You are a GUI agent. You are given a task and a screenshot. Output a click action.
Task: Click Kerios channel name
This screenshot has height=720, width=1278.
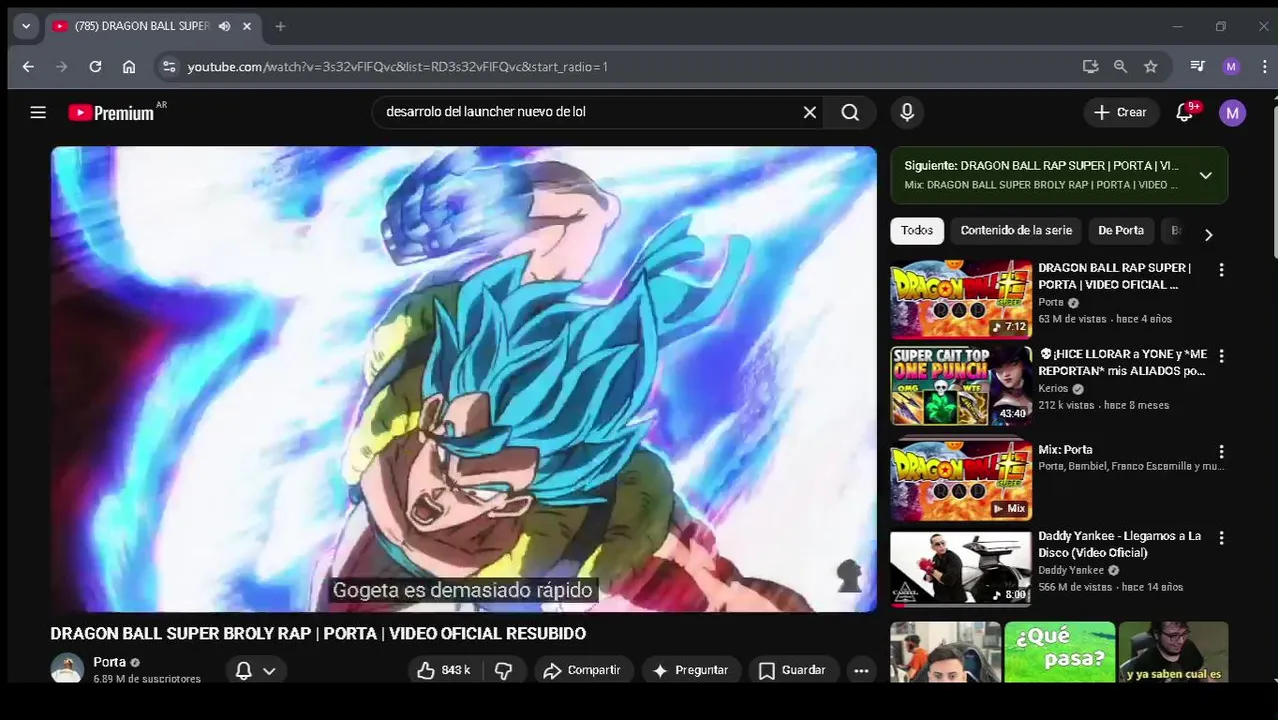(1053, 389)
